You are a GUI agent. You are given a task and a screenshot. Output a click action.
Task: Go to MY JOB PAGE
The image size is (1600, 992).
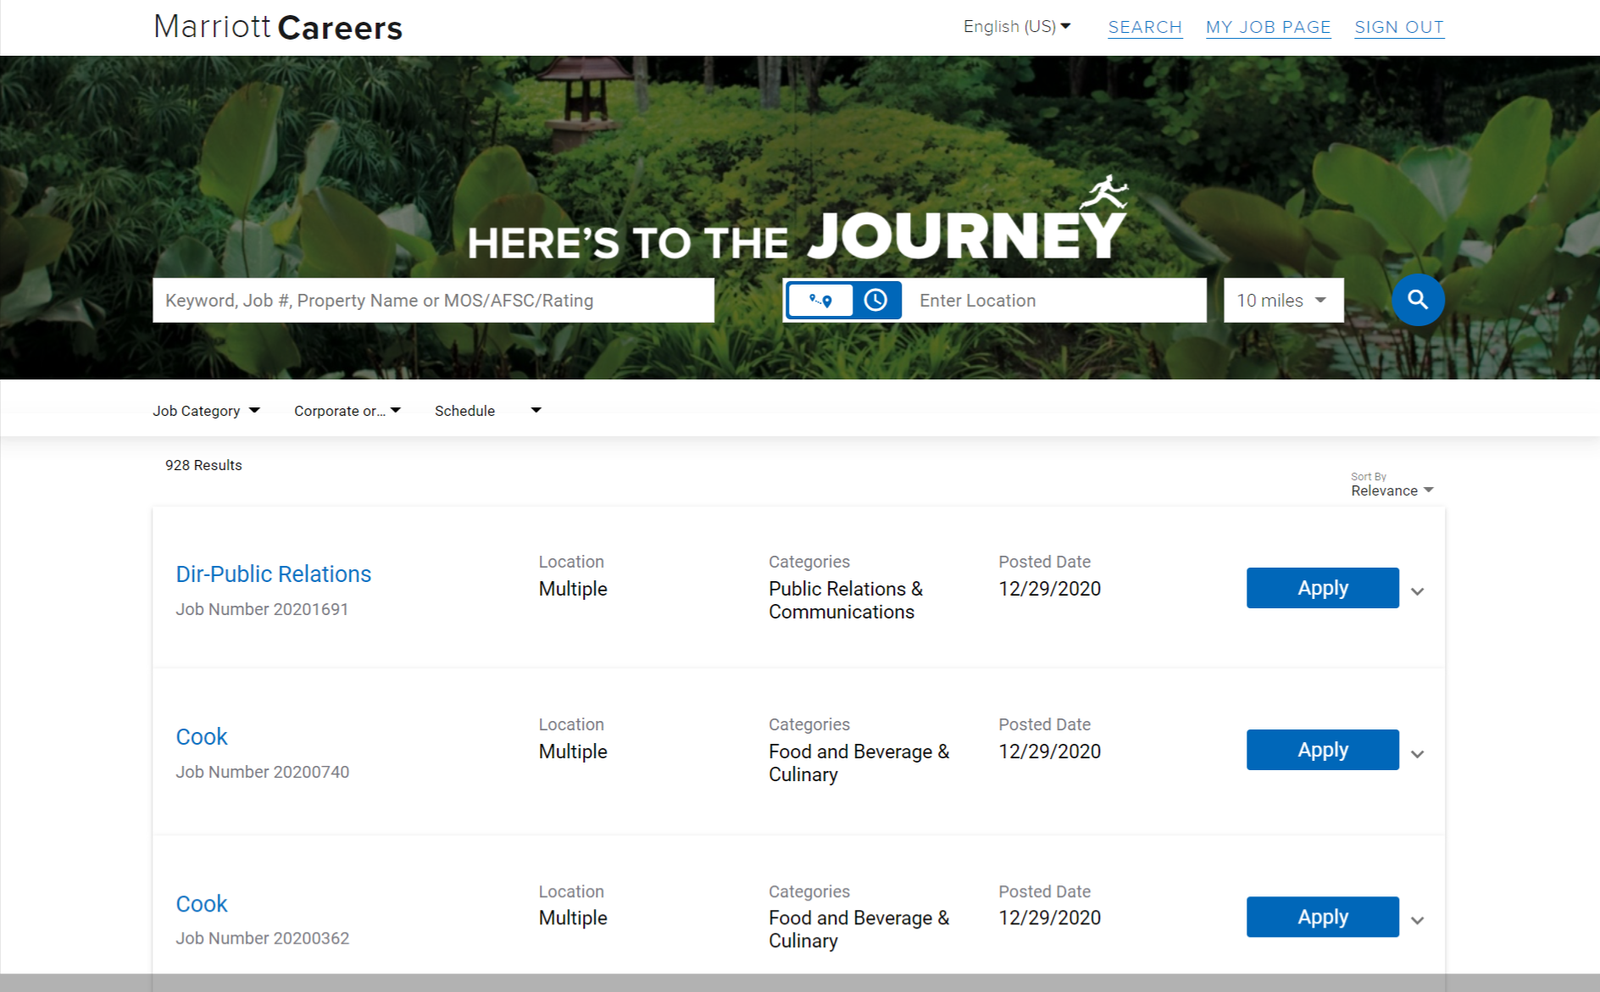[x=1268, y=27]
